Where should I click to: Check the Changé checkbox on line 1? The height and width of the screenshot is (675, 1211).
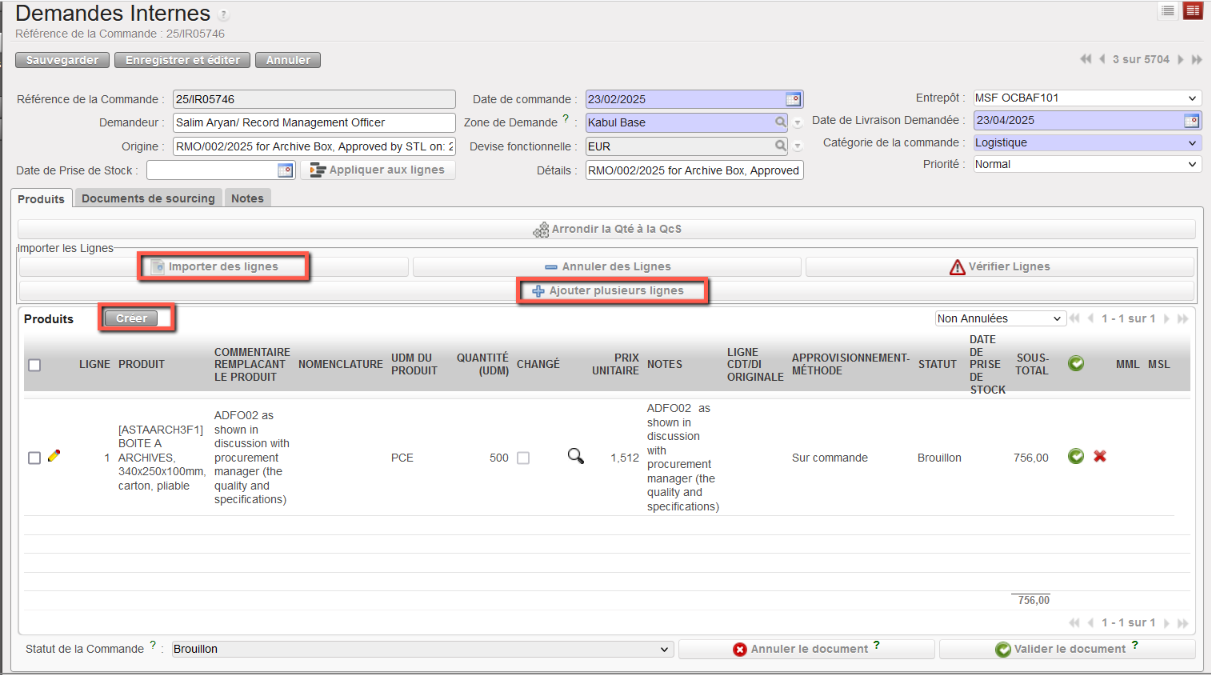pyautogui.click(x=523, y=458)
